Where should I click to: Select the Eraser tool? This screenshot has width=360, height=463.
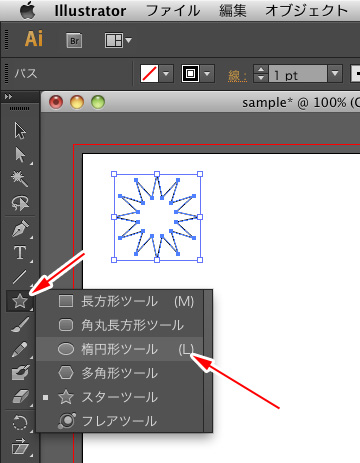point(21,397)
